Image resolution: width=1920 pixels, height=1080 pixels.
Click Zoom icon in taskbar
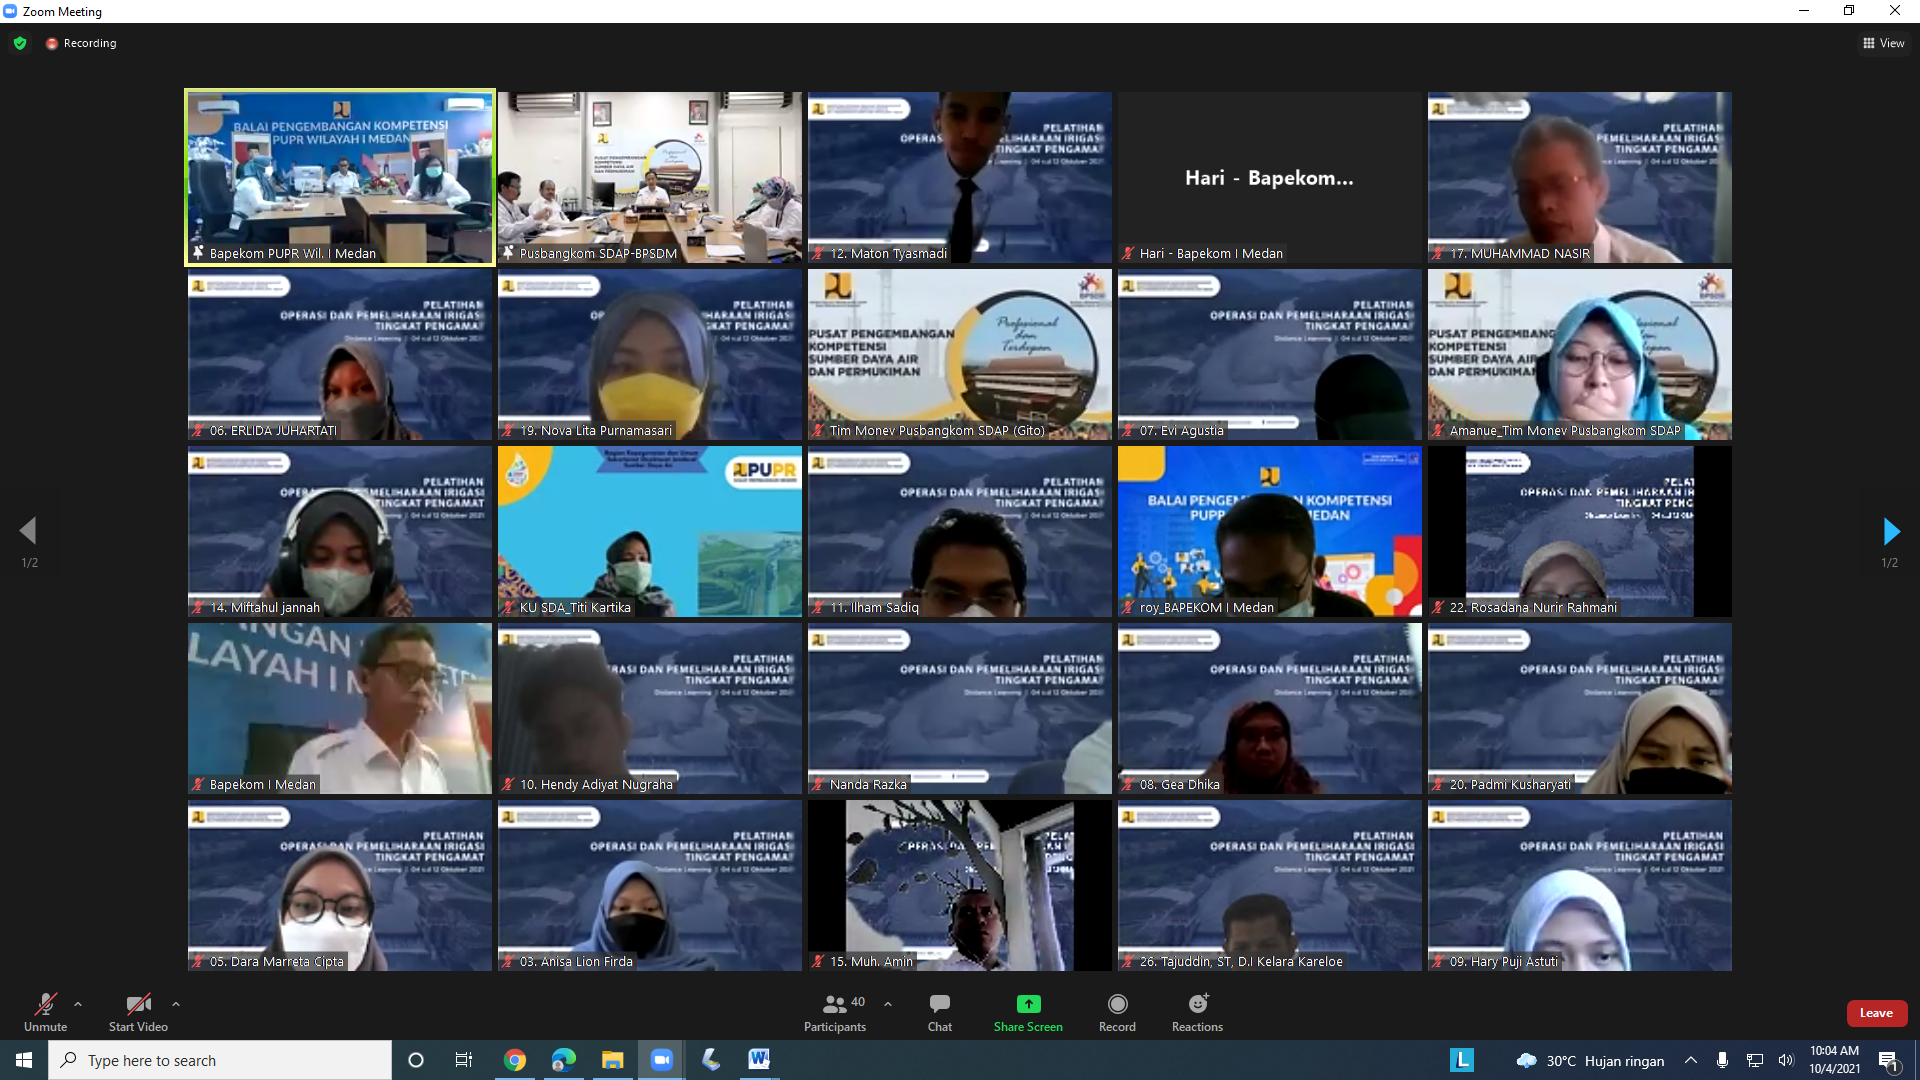pos(662,1060)
